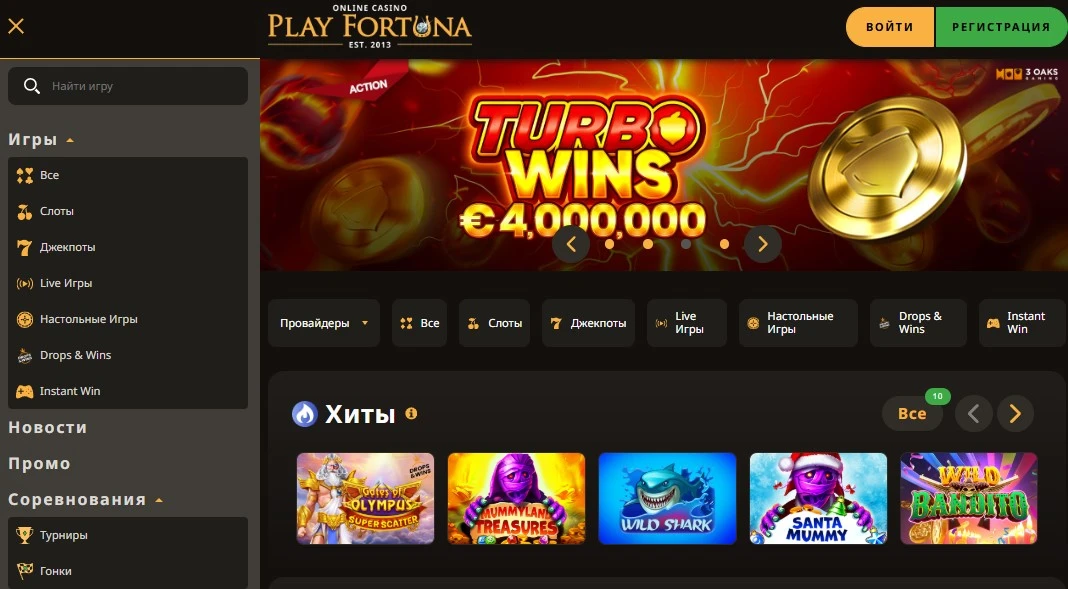
Task: Open Турниры trophy icon in sidebar
Action: click(25, 536)
